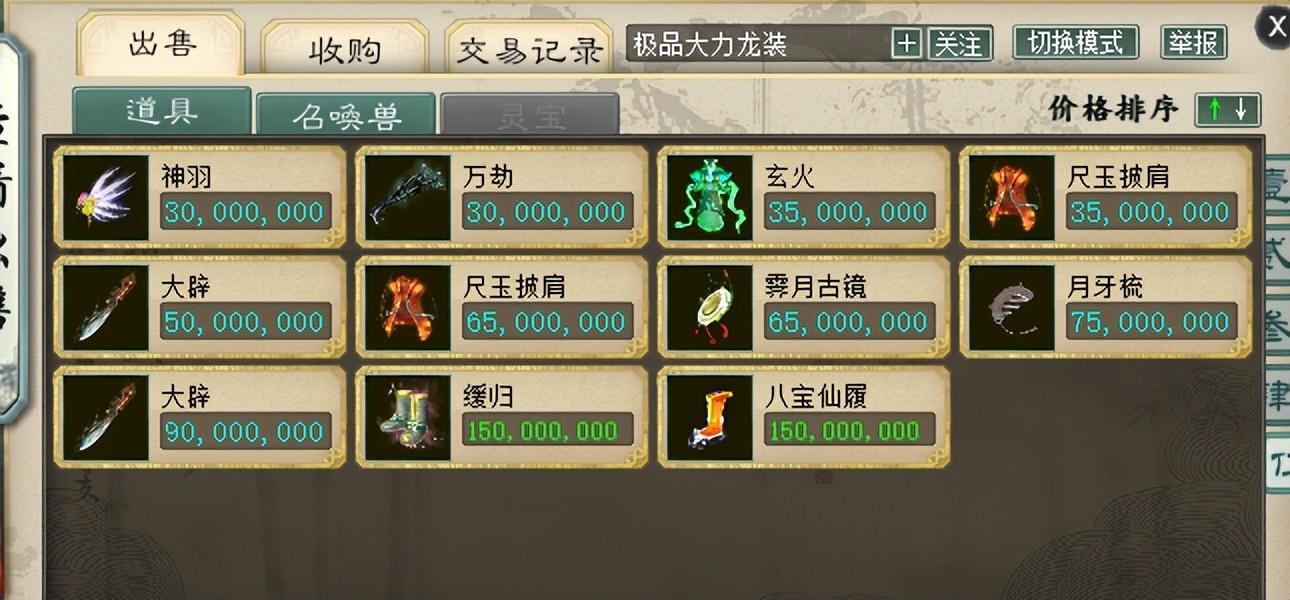Click the 大辟 listing priced 90,000,000
The height and width of the screenshot is (600, 1290).
click(x=200, y=417)
